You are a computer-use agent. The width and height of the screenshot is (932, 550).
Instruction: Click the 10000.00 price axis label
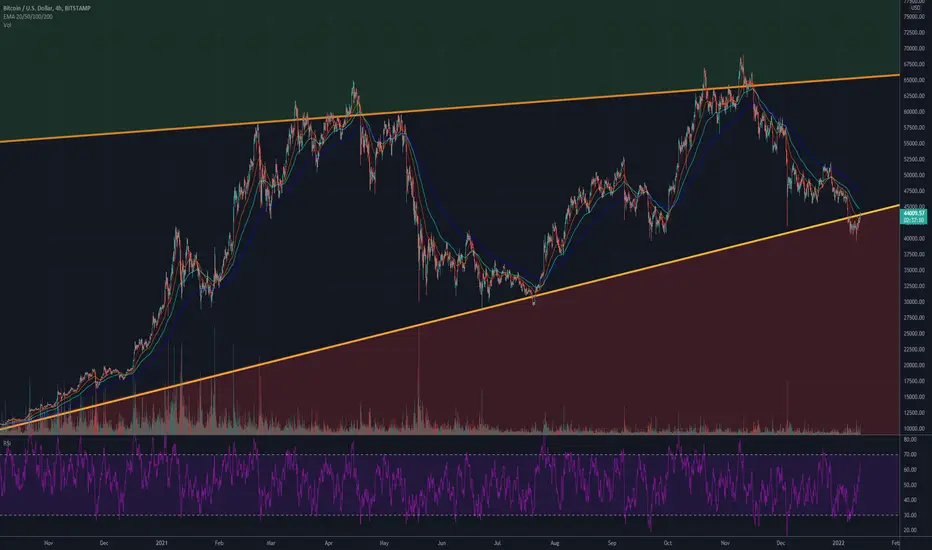914,428
